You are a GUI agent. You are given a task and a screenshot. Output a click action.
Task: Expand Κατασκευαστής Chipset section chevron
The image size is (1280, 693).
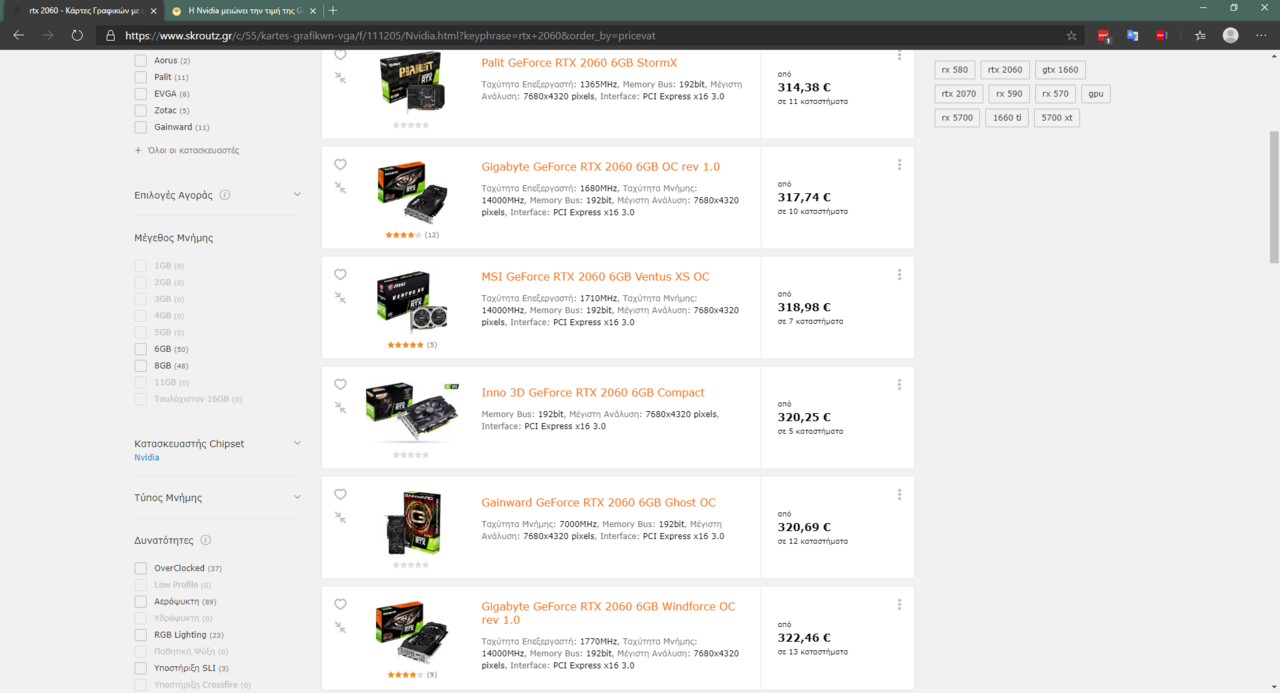click(x=297, y=443)
